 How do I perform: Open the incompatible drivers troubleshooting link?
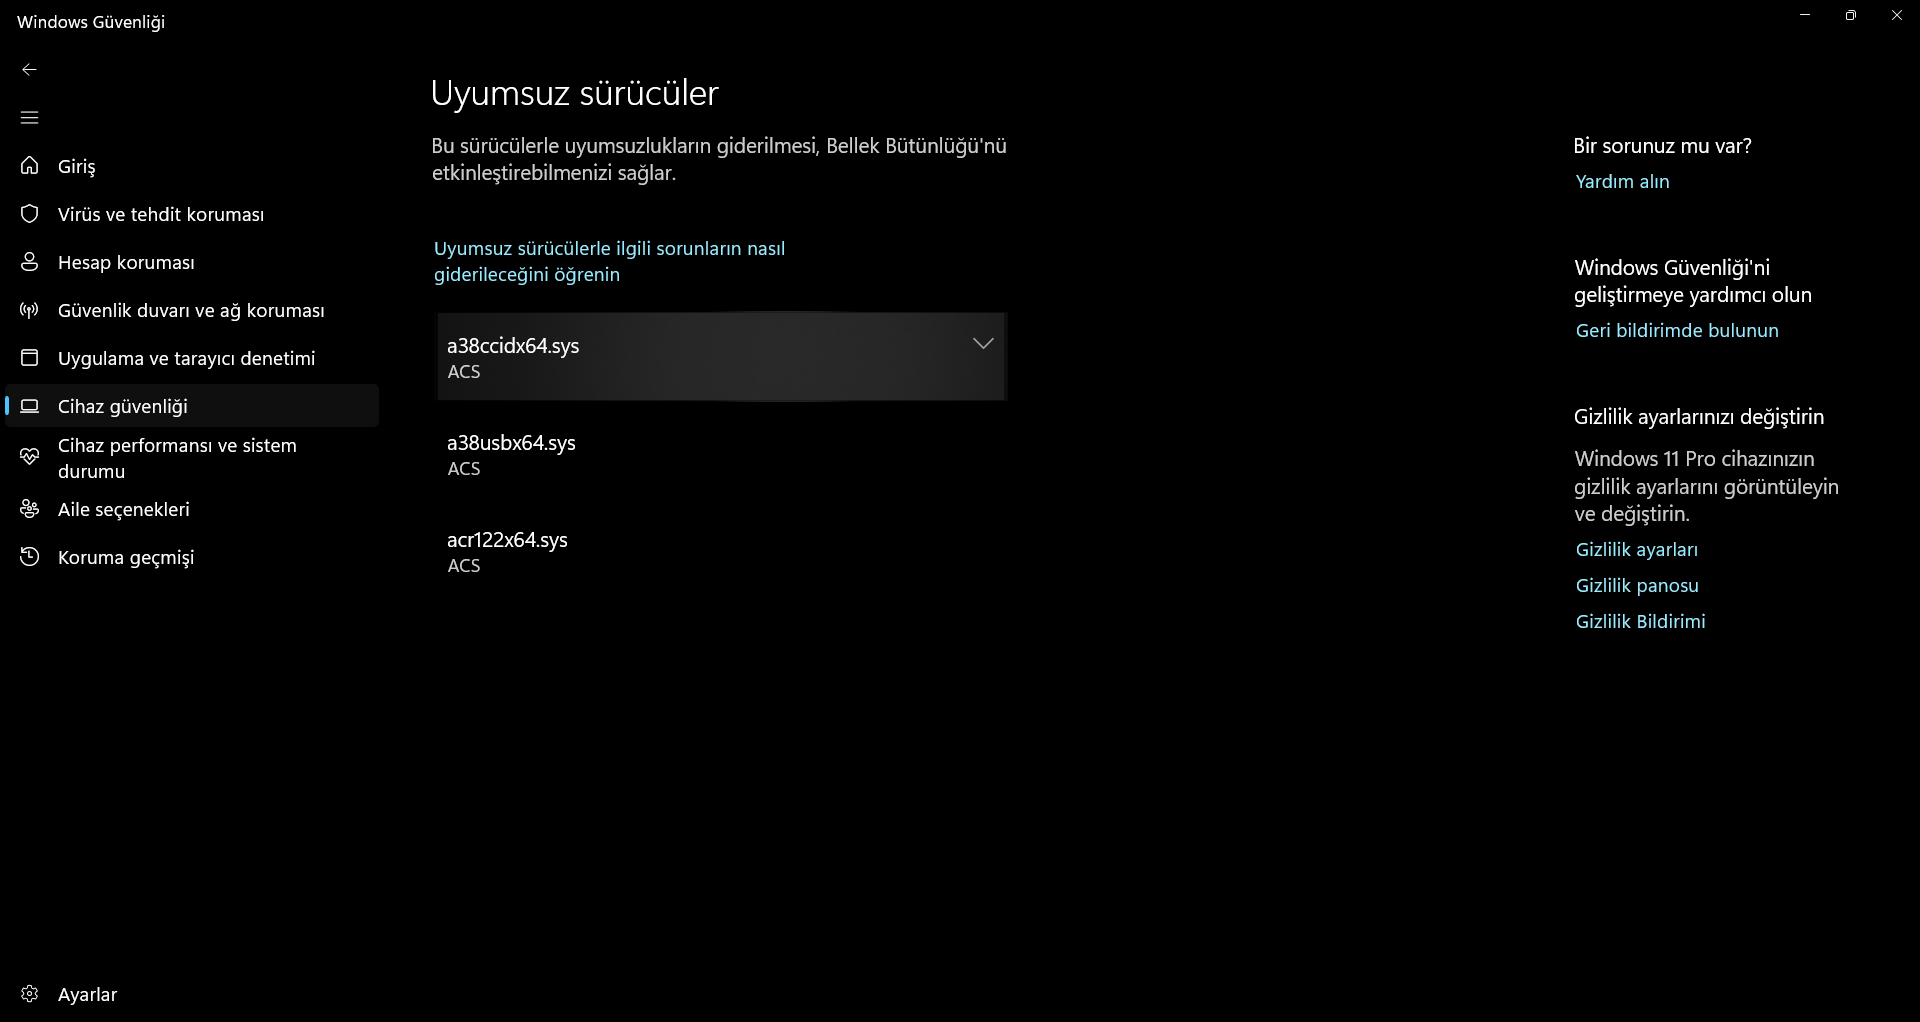coord(609,261)
